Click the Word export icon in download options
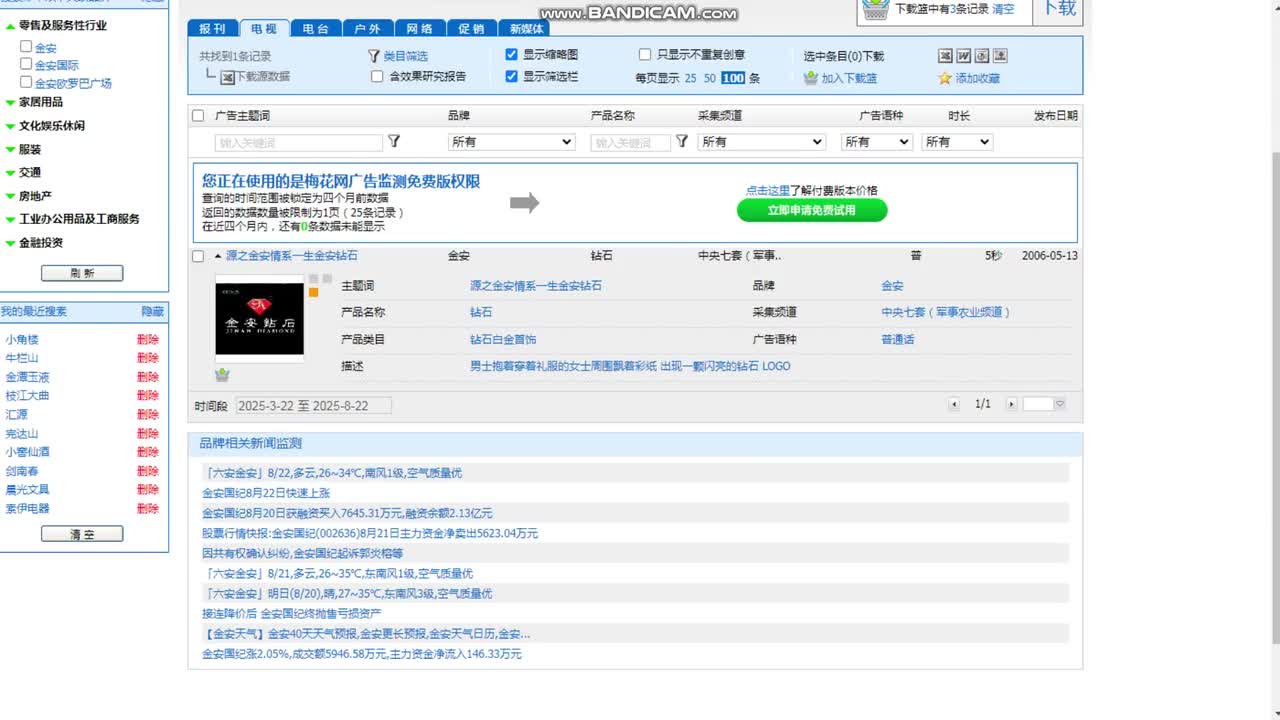 click(963, 56)
